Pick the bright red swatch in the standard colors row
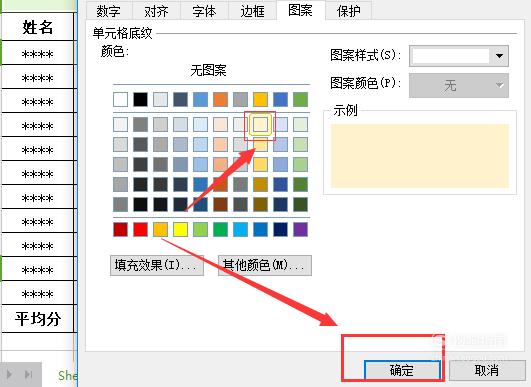531x387 pixels. tap(141, 229)
